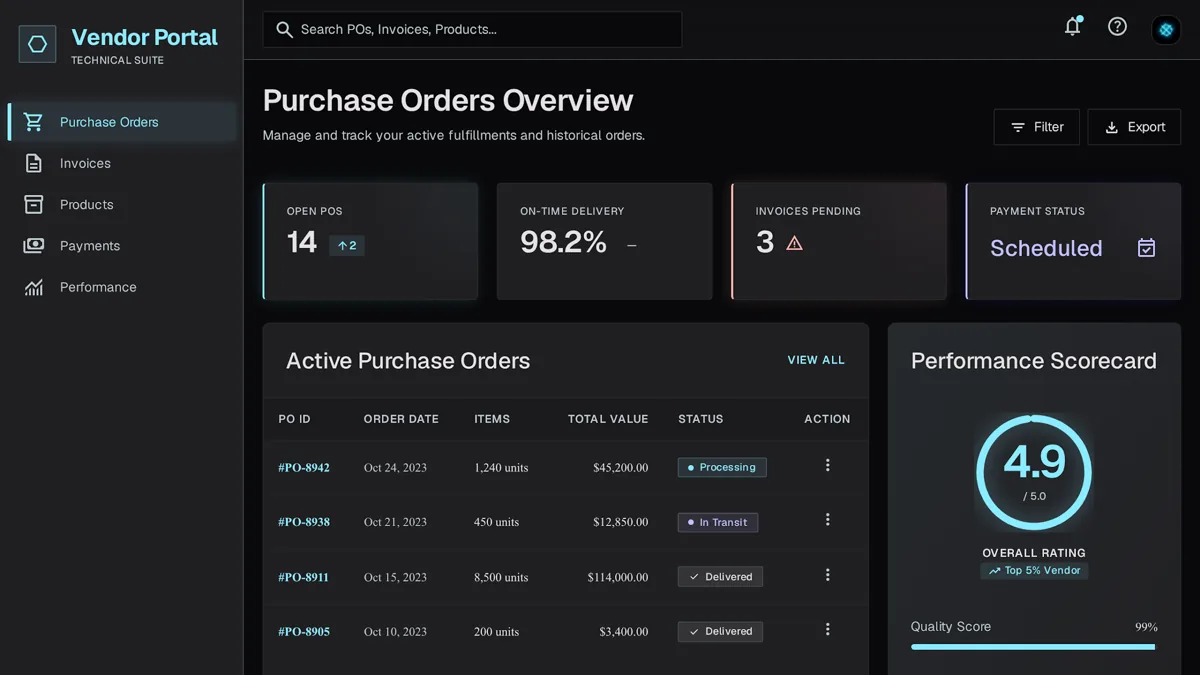The width and height of the screenshot is (1200, 675).
Task: Click Delivered status badge for PO-8911
Action: point(720,577)
